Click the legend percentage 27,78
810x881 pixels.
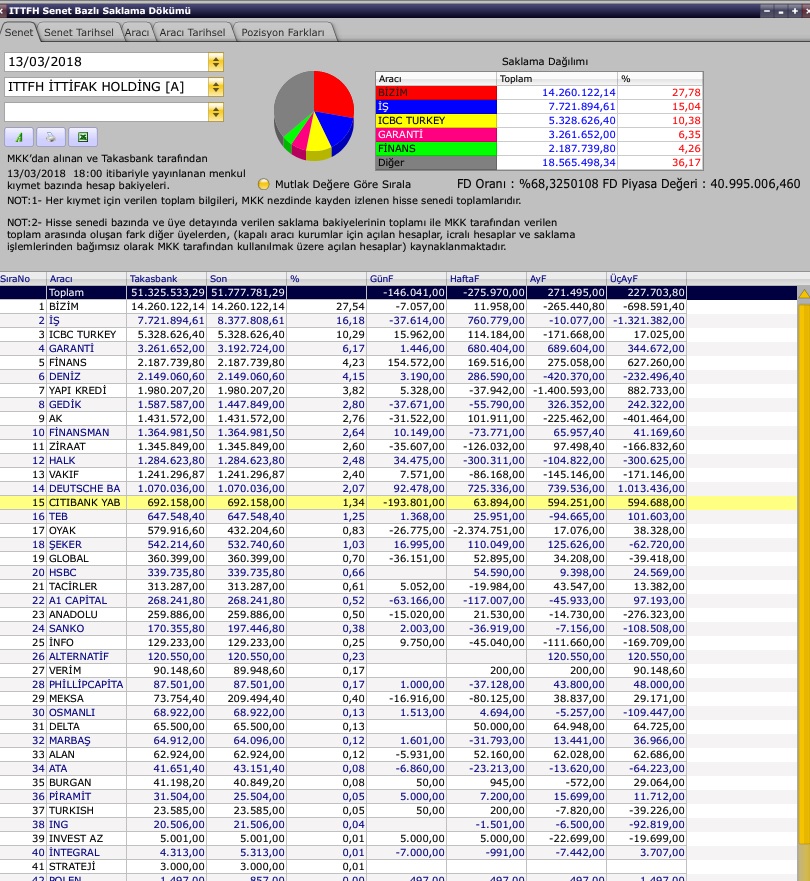point(686,93)
